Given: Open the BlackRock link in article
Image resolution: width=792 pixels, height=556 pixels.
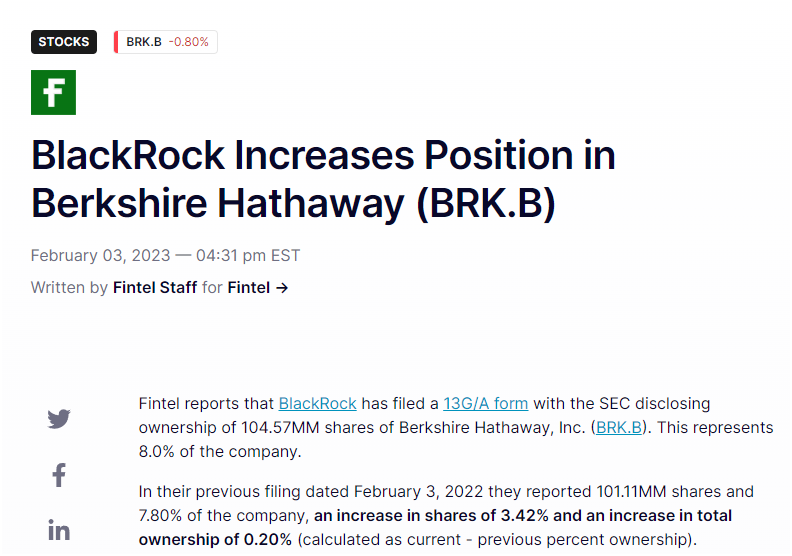Looking at the screenshot, I should 318,403.
